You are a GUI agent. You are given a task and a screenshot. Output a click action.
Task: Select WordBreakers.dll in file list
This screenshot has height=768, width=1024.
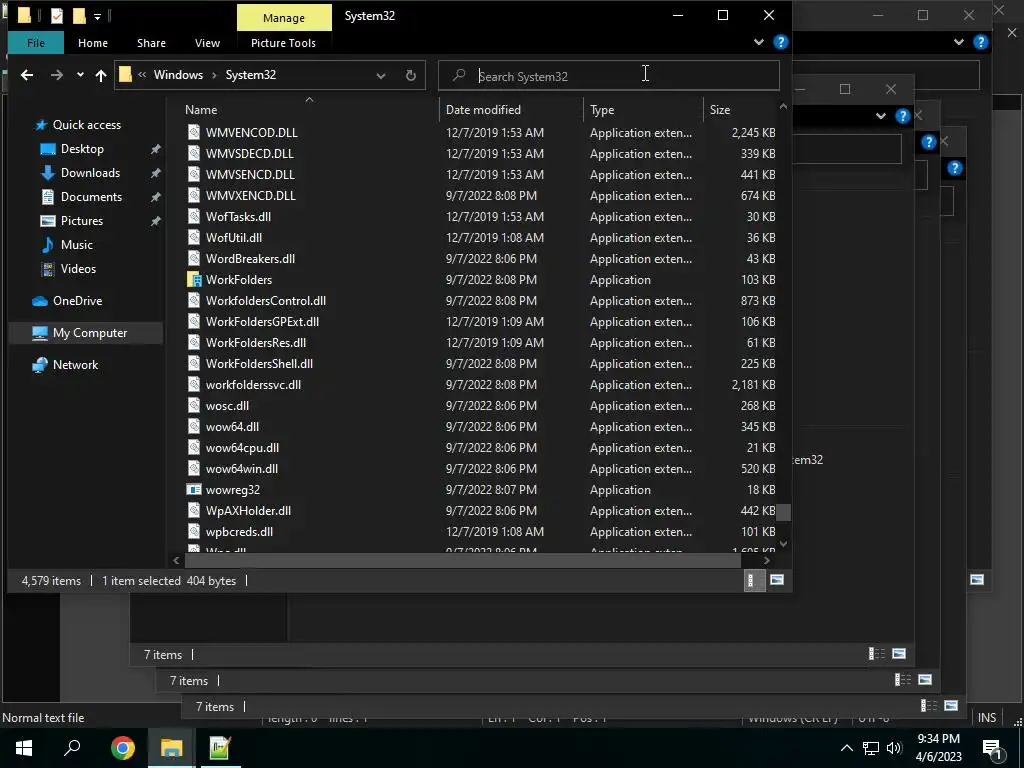click(250, 259)
